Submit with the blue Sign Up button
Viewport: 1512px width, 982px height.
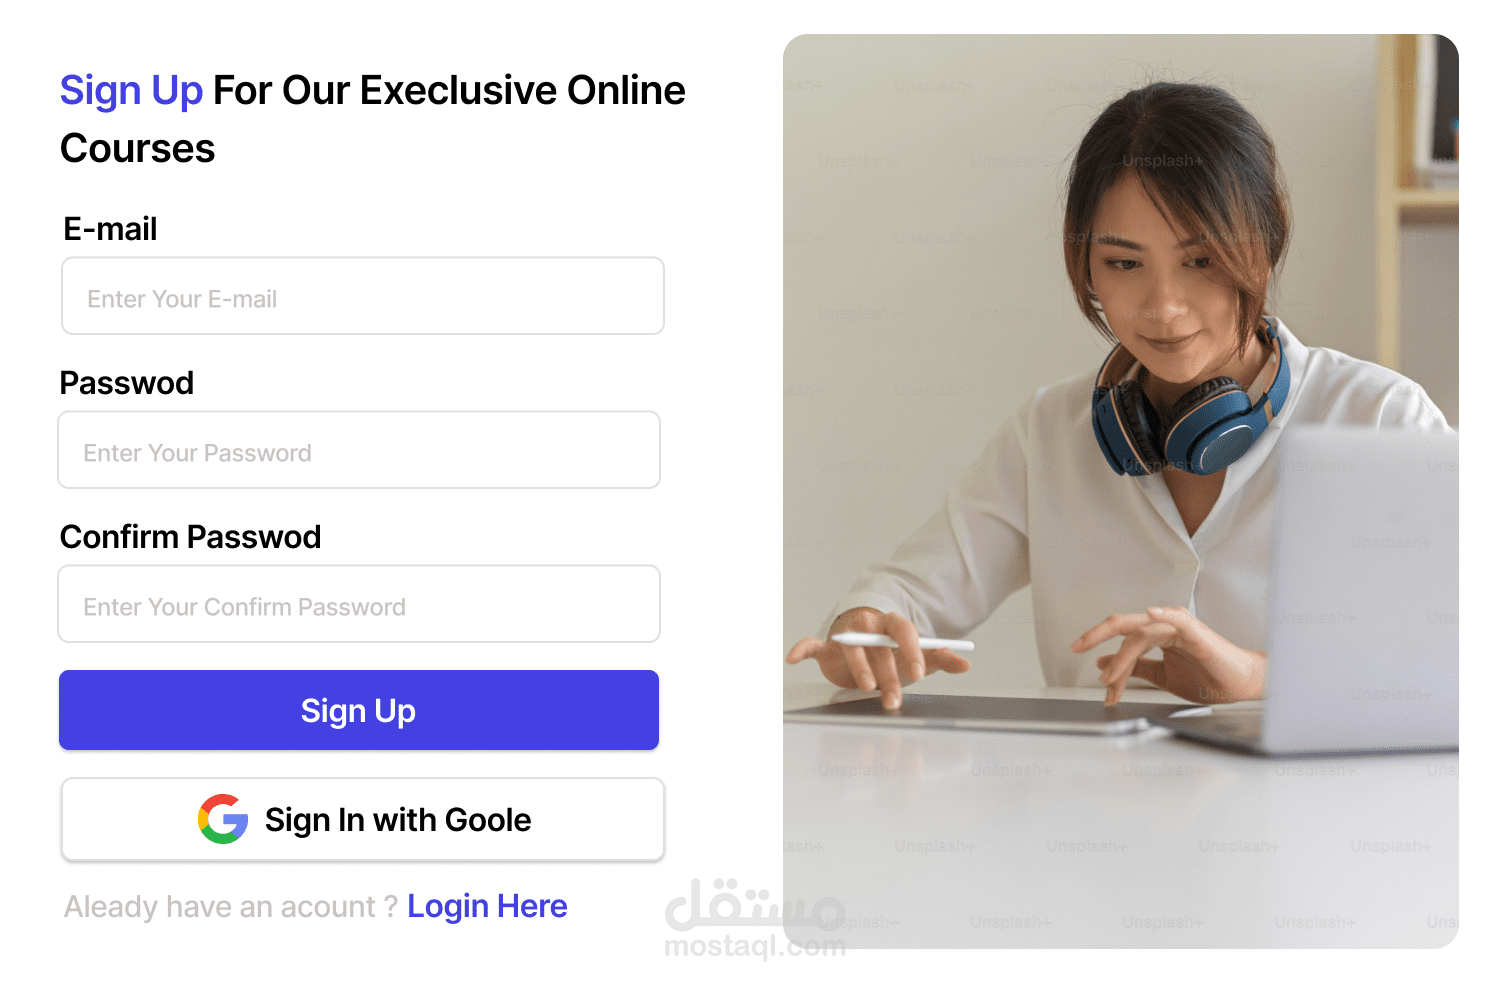359,710
